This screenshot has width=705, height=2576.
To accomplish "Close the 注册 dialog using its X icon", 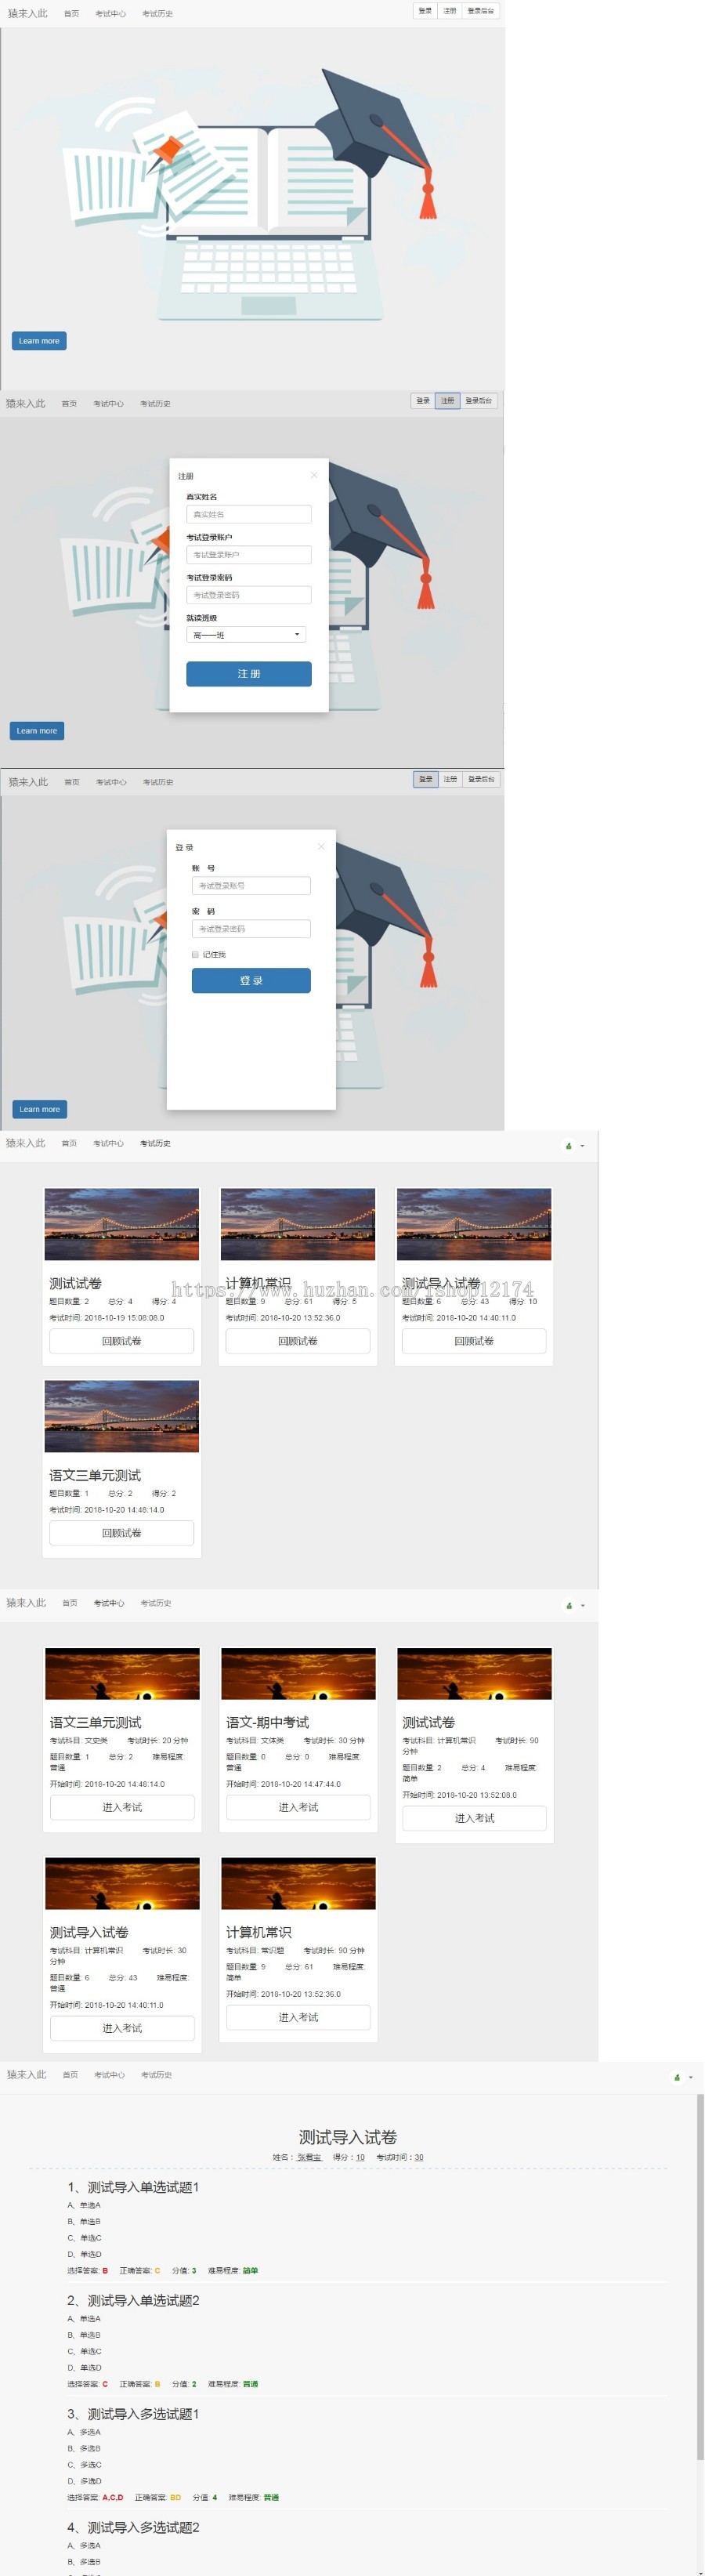I will [314, 475].
